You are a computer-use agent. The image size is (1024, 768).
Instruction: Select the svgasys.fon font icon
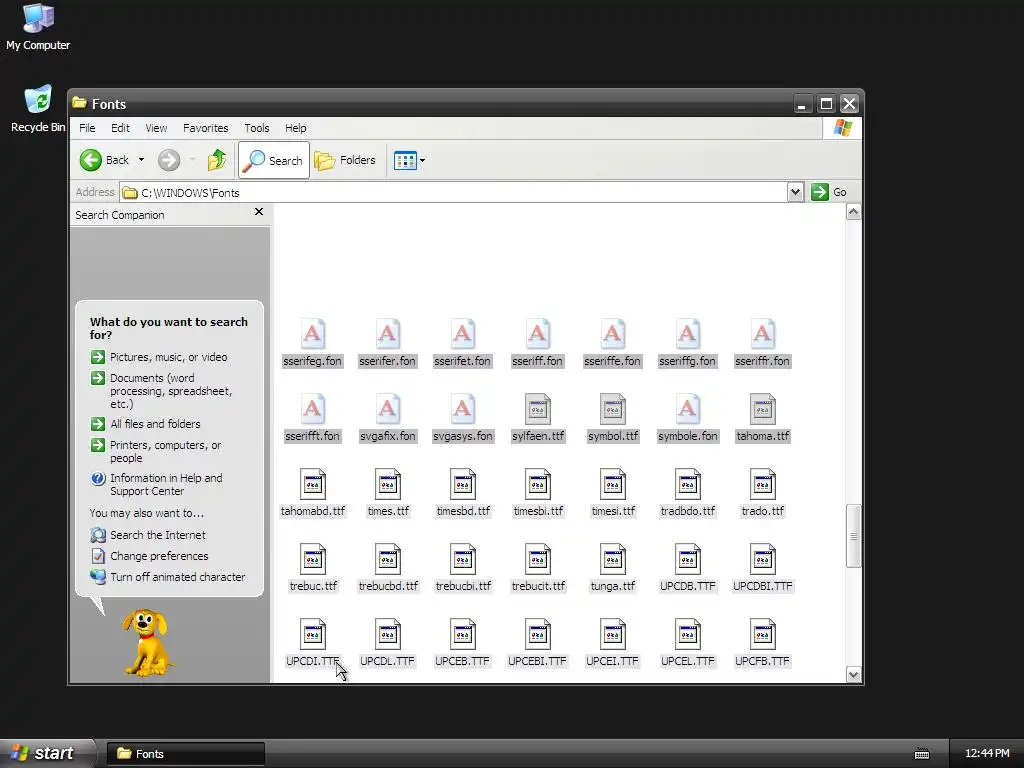pos(462,409)
